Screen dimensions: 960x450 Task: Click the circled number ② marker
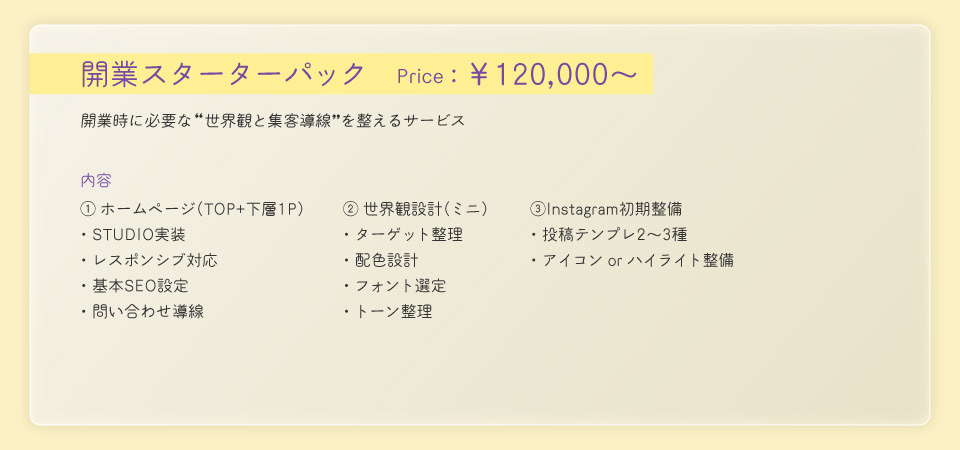[x=350, y=210]
